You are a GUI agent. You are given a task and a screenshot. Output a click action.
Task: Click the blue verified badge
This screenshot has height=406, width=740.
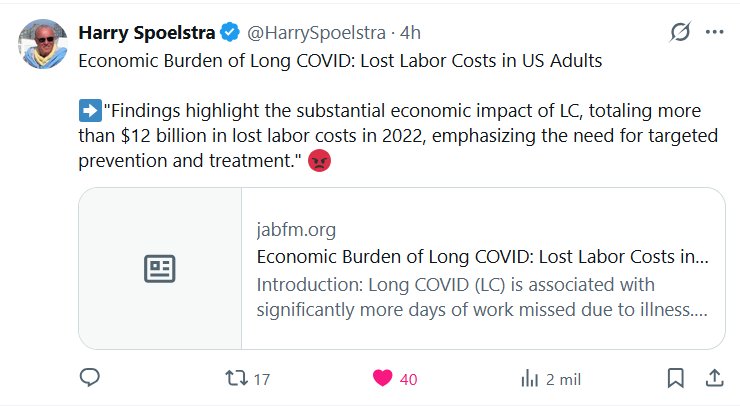point(230,32)
